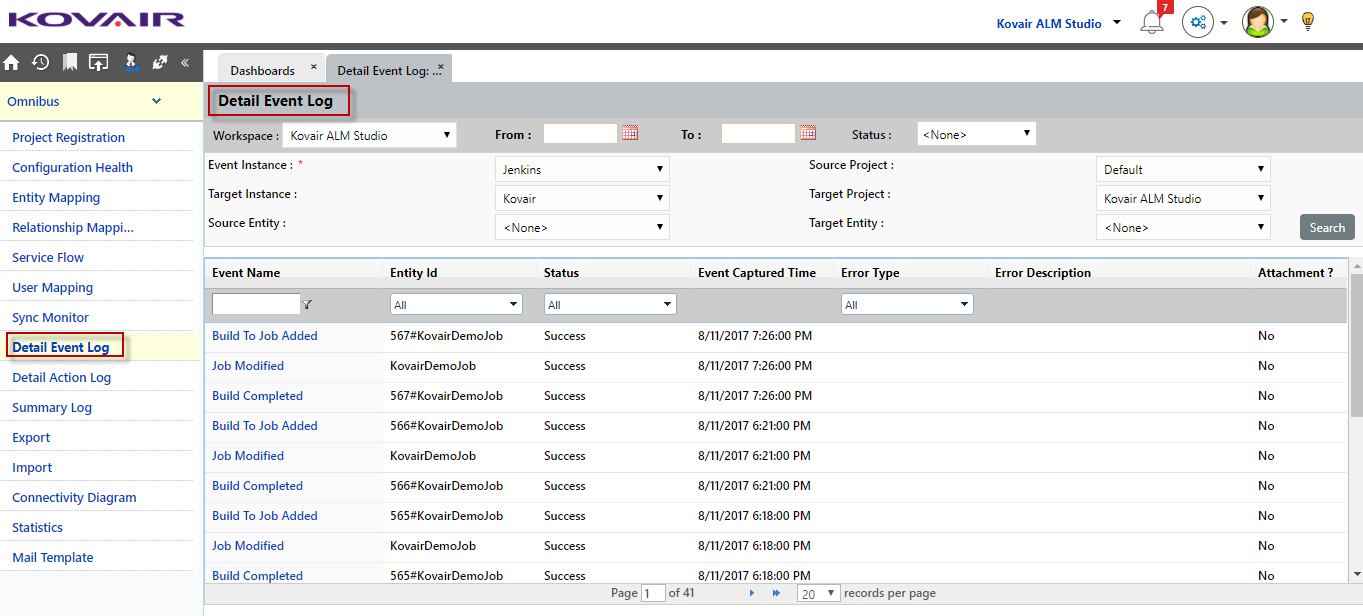Collapse the sidebar with double chevron

[x=185, y=62]
